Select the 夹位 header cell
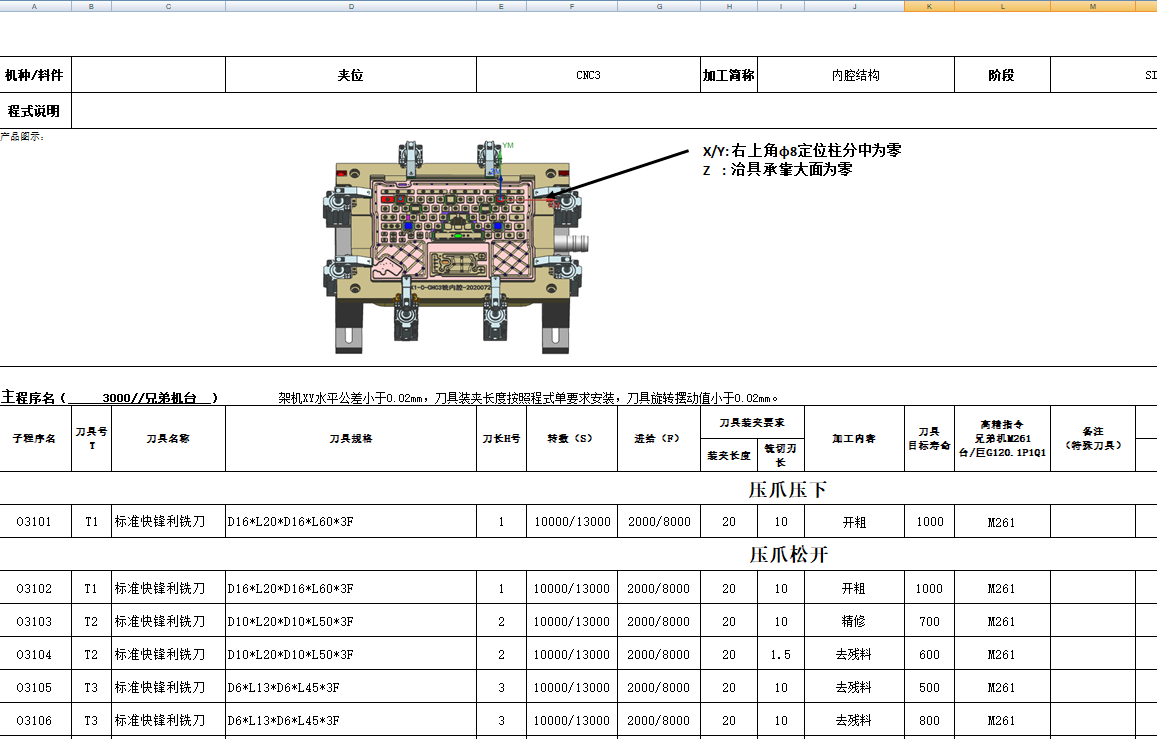The width and height of the screenshot is (1157, 739). point(350,75)
